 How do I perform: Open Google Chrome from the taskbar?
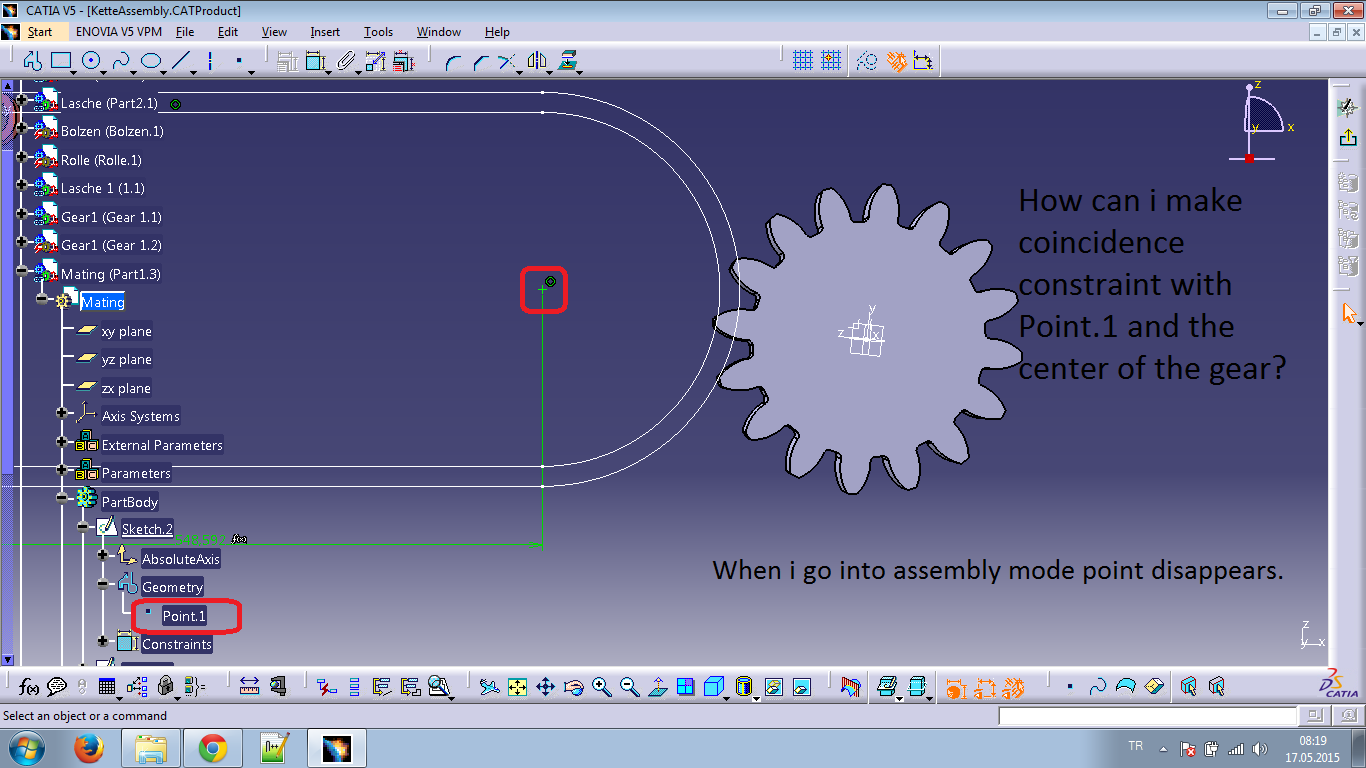pos(212,747)
